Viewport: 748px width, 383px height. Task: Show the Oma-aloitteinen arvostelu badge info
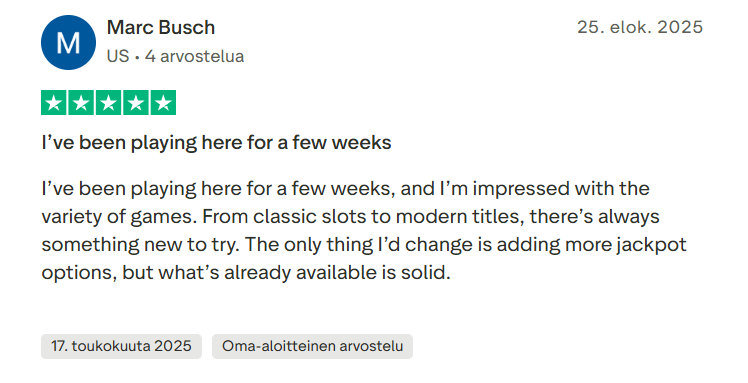click(x=312, y=346)
